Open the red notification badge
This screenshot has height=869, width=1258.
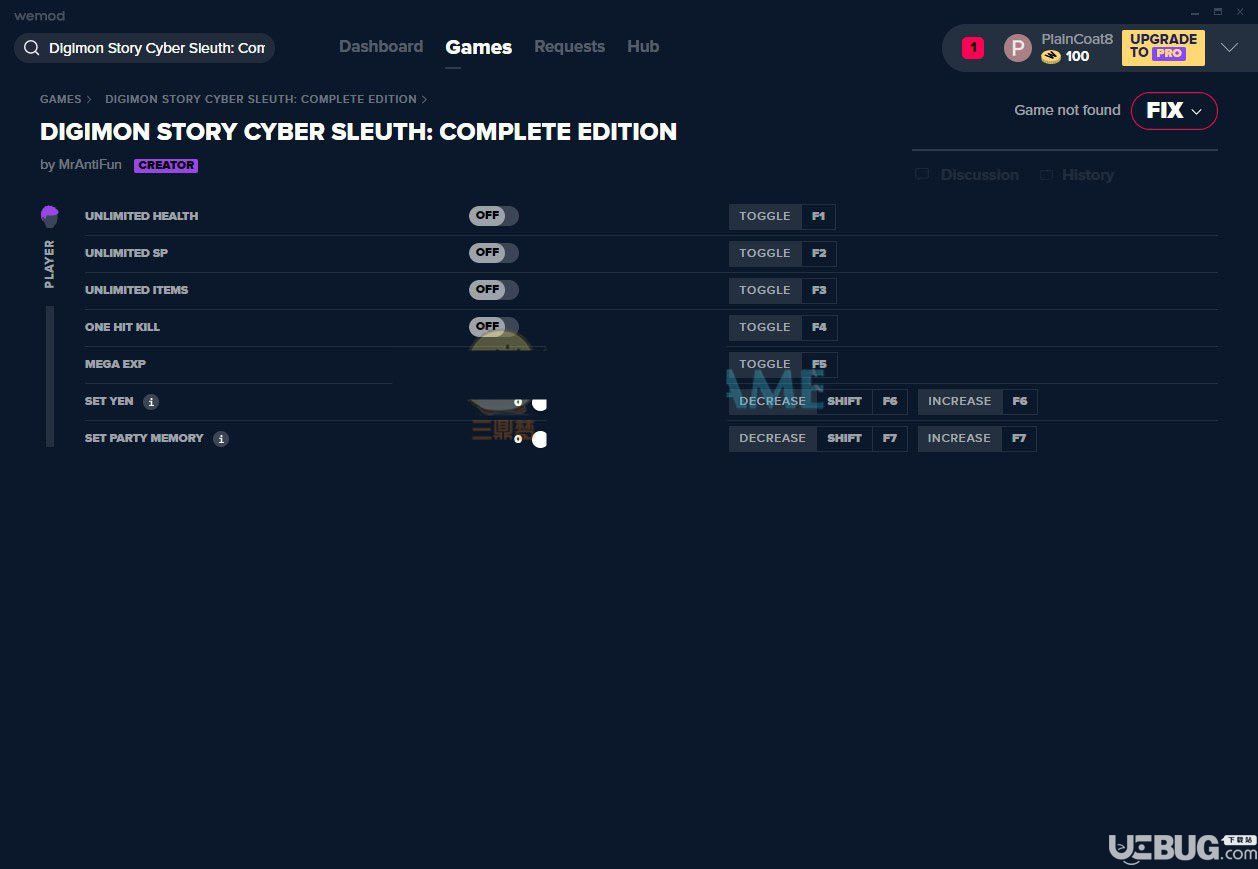(973, 48)
